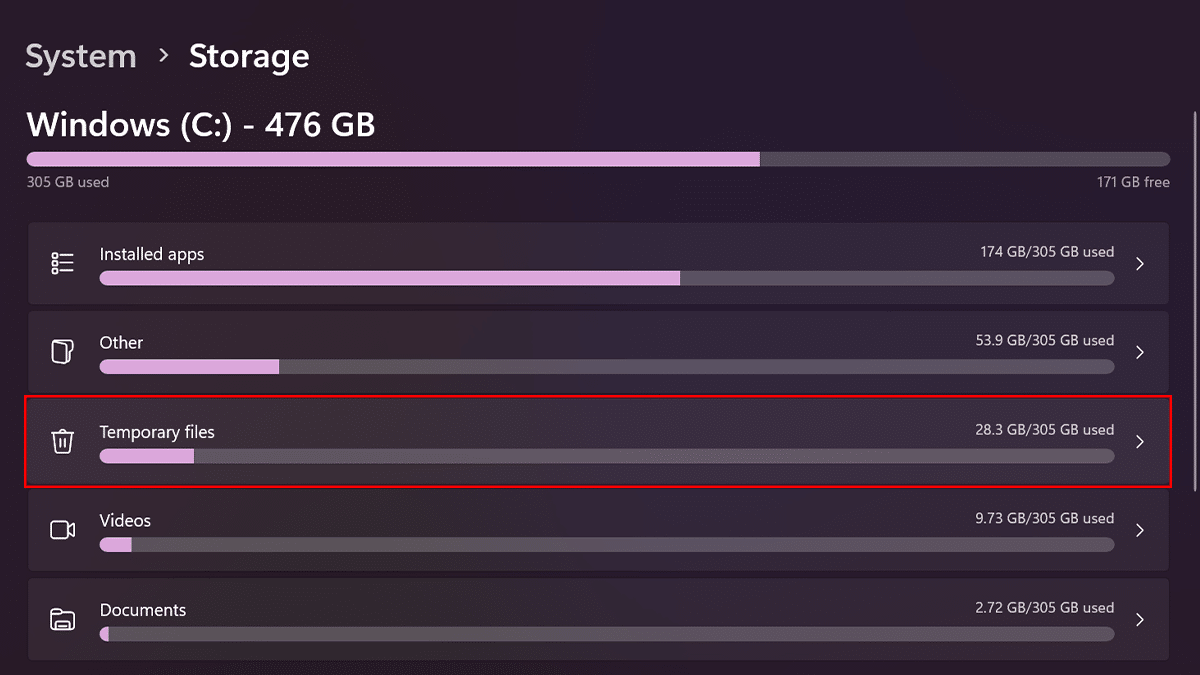Select the Videos storage label
Viewport: 1200px width, 675px height.
[x=125, y=521]
